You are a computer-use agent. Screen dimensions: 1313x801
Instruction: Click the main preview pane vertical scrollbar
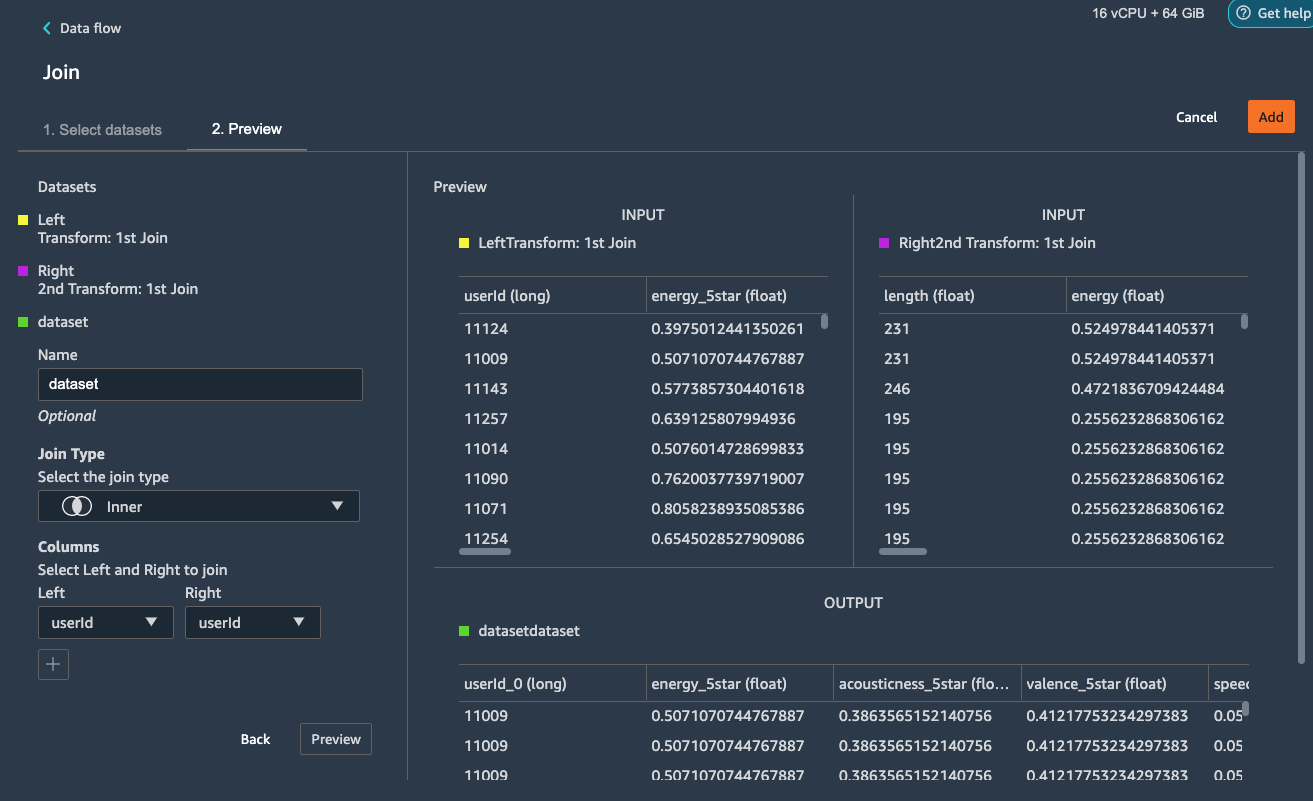[x=1301, y=407]
